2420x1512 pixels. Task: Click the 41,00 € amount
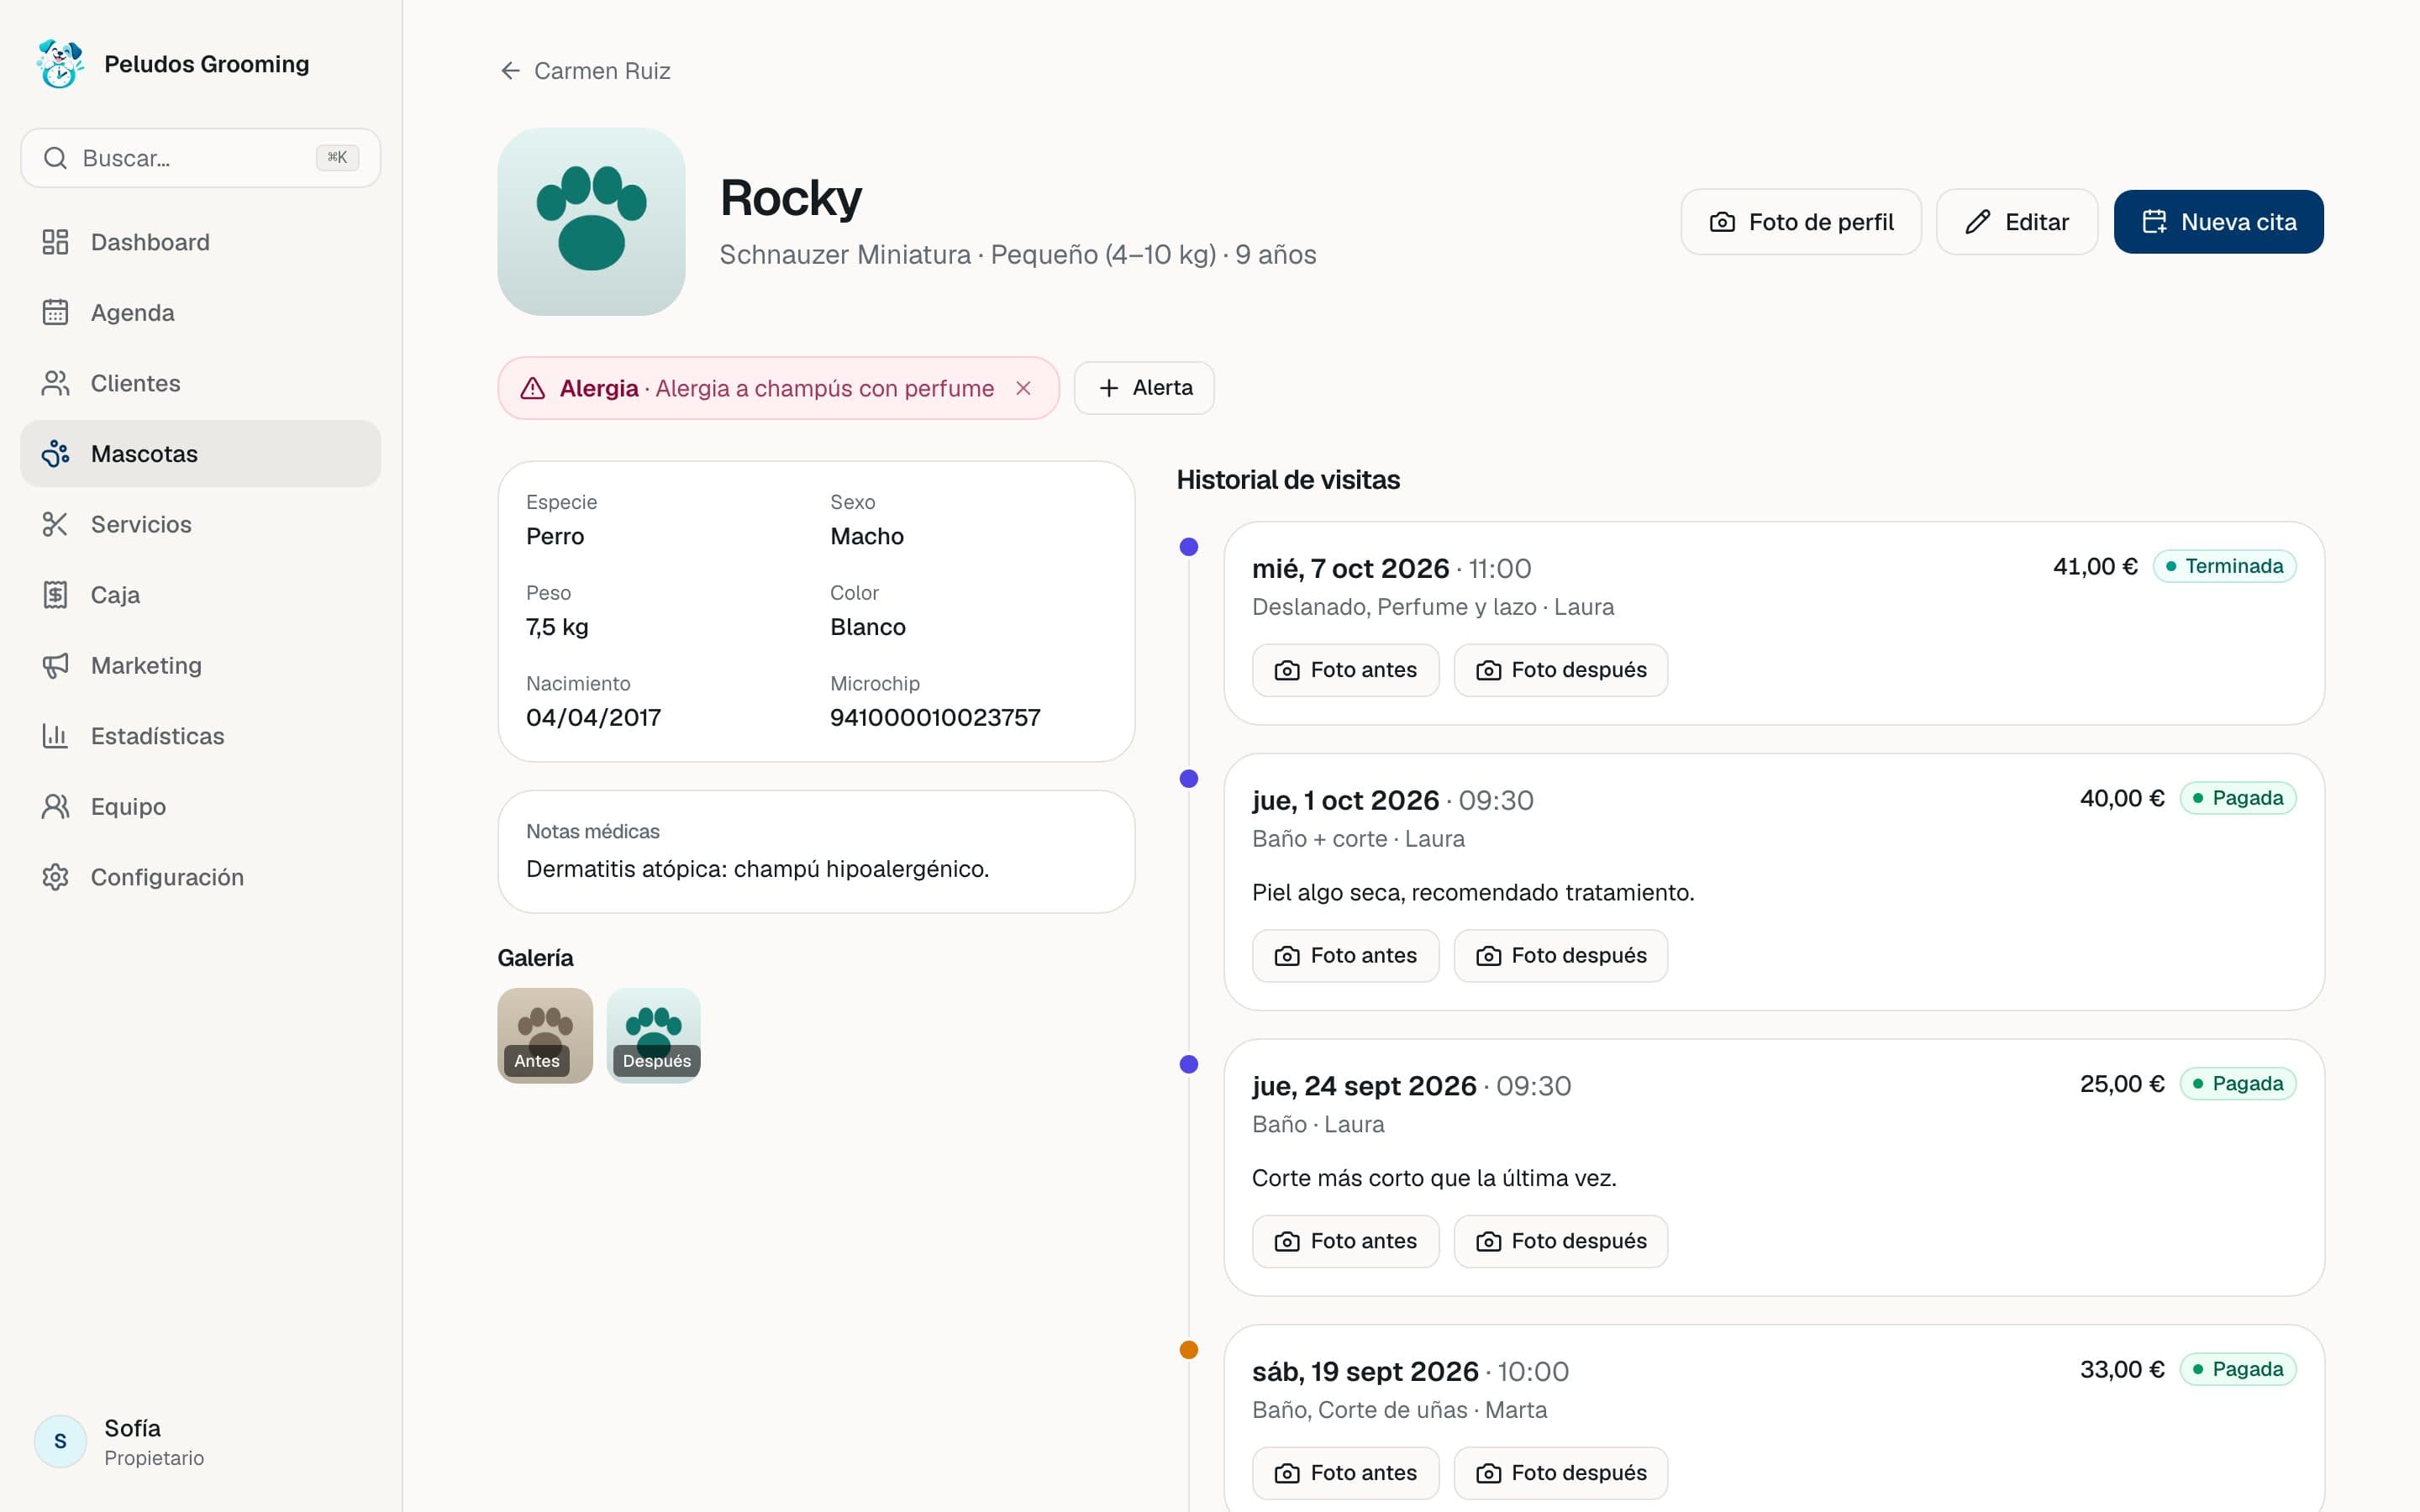[2095, 566]
